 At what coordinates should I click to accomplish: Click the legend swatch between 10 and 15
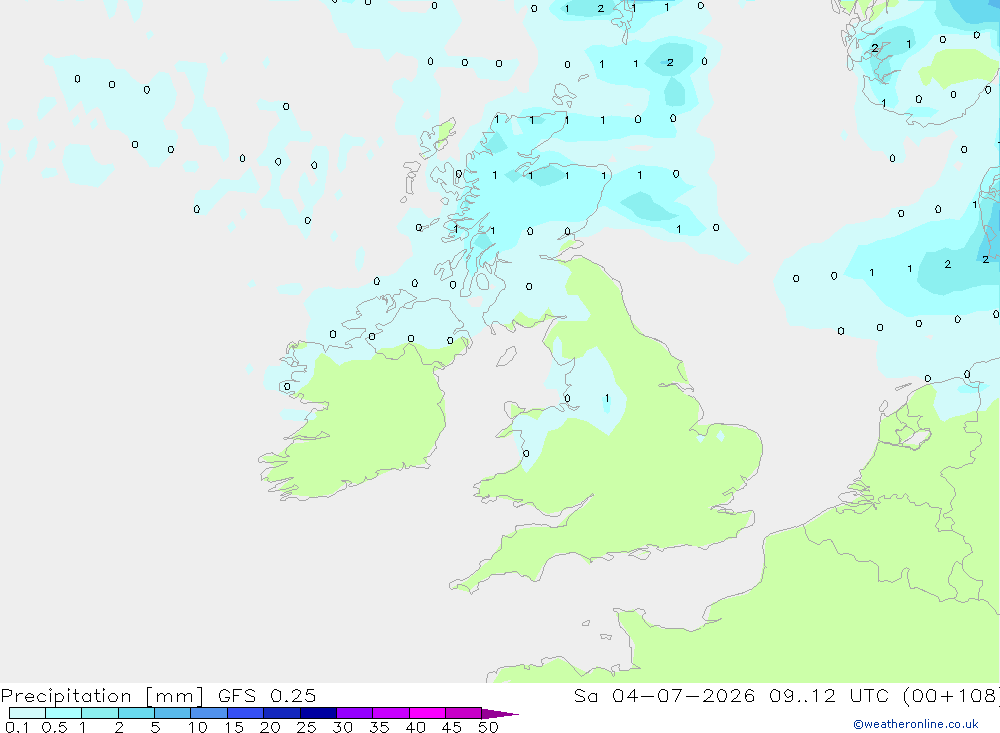(x=209, y=713)
